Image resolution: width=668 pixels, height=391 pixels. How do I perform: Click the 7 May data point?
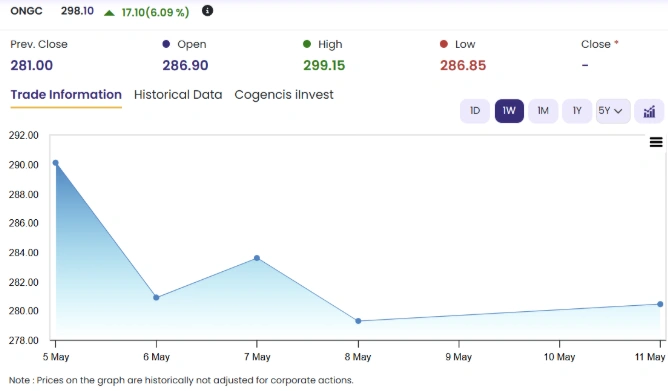257,258
